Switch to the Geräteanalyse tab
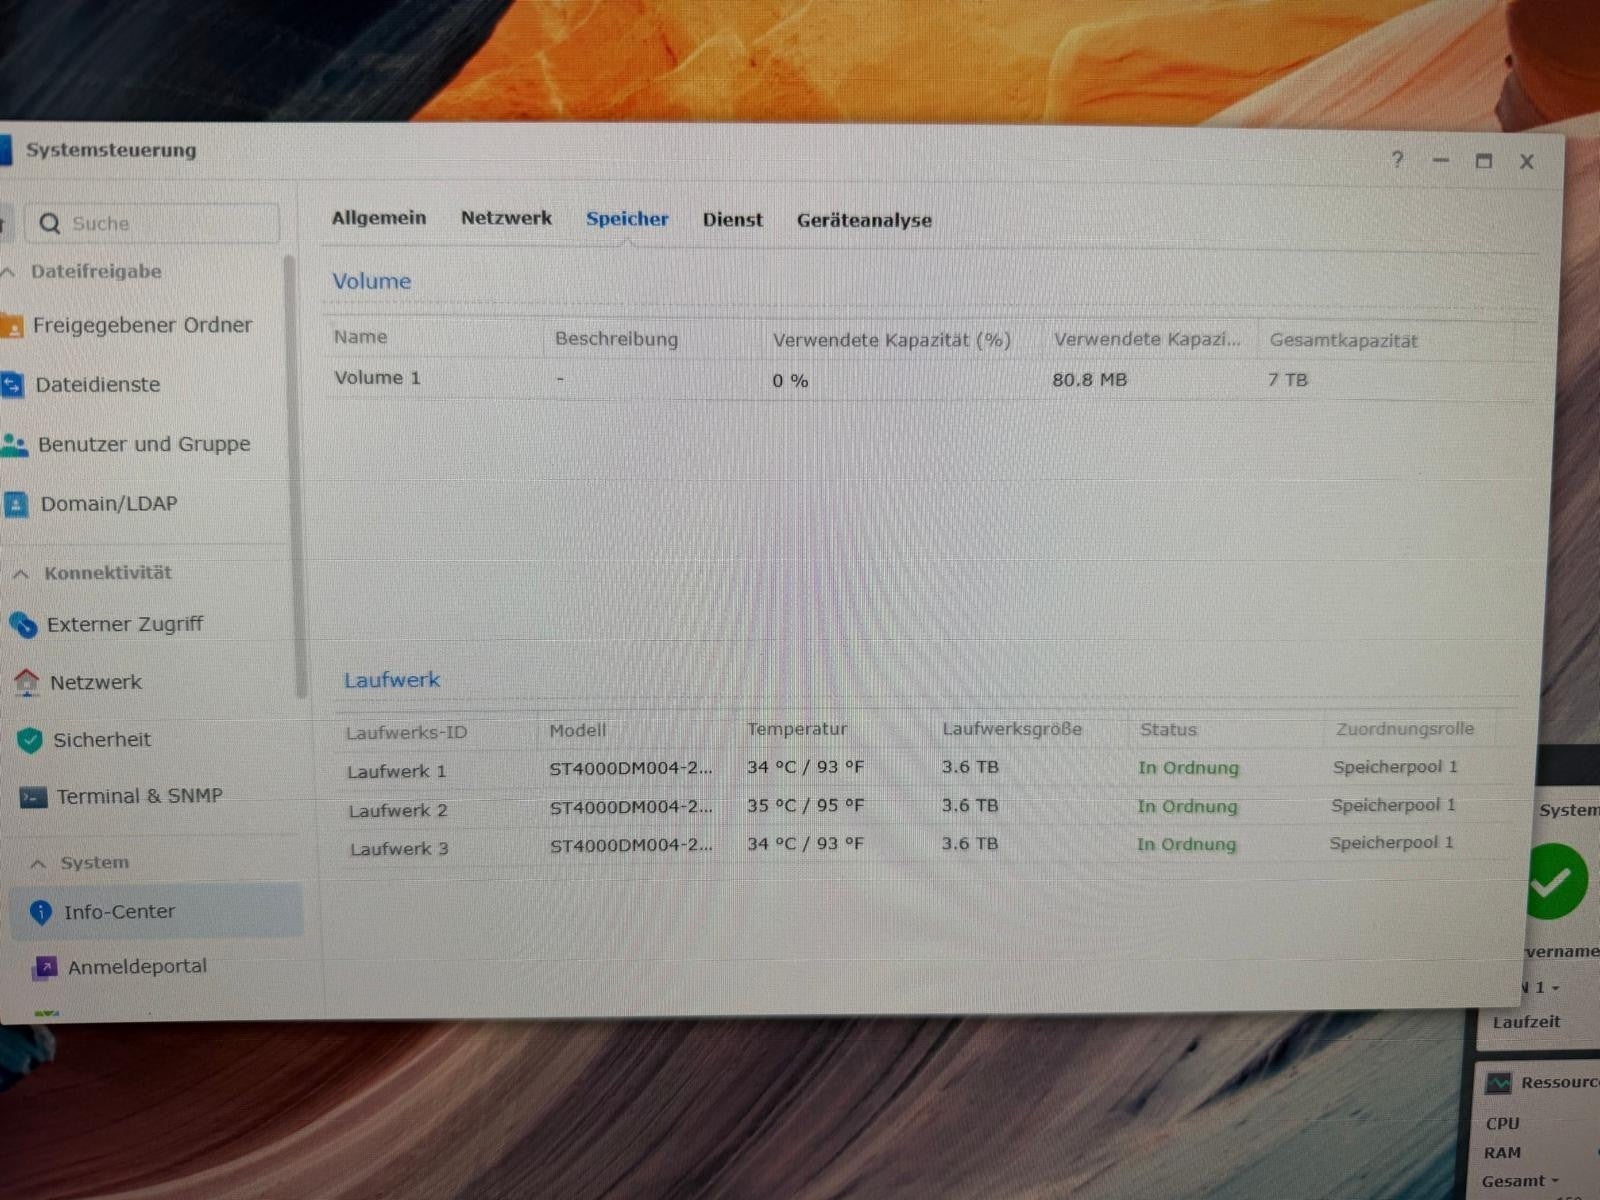 click(x=864, y=220)
